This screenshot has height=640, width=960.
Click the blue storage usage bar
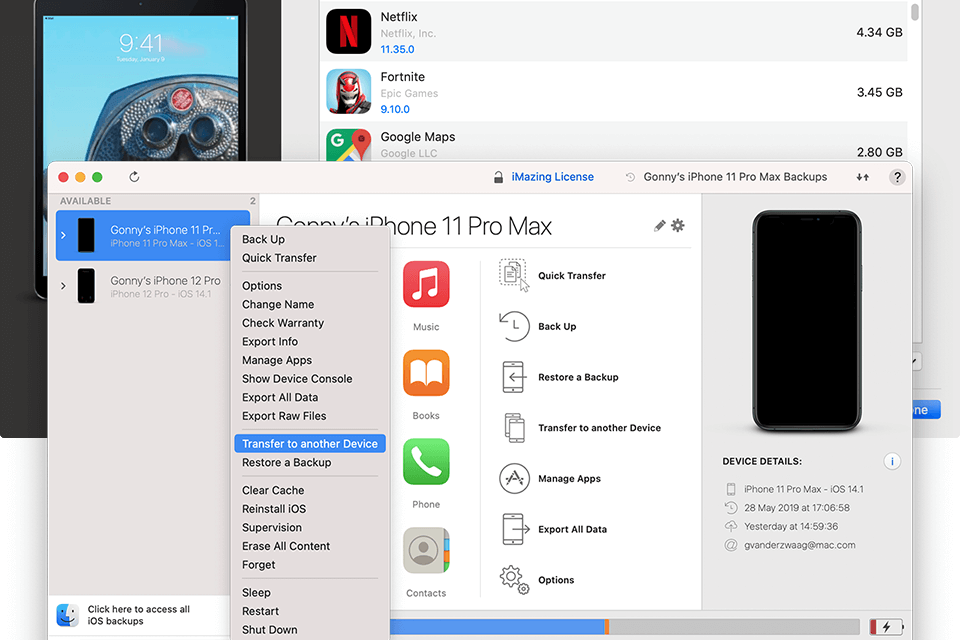pos(497,627)
